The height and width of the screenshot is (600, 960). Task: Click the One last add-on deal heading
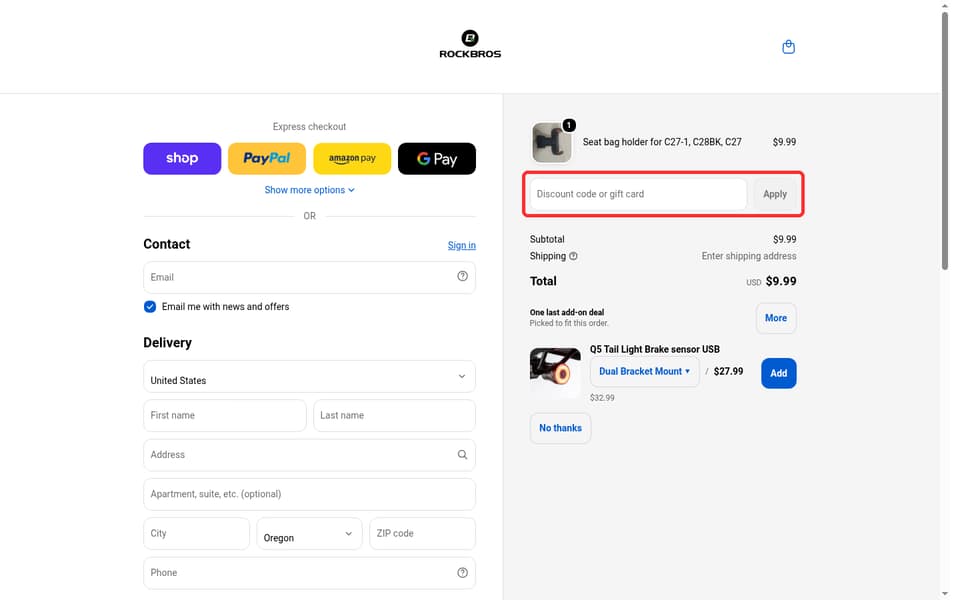click(566, 312)
